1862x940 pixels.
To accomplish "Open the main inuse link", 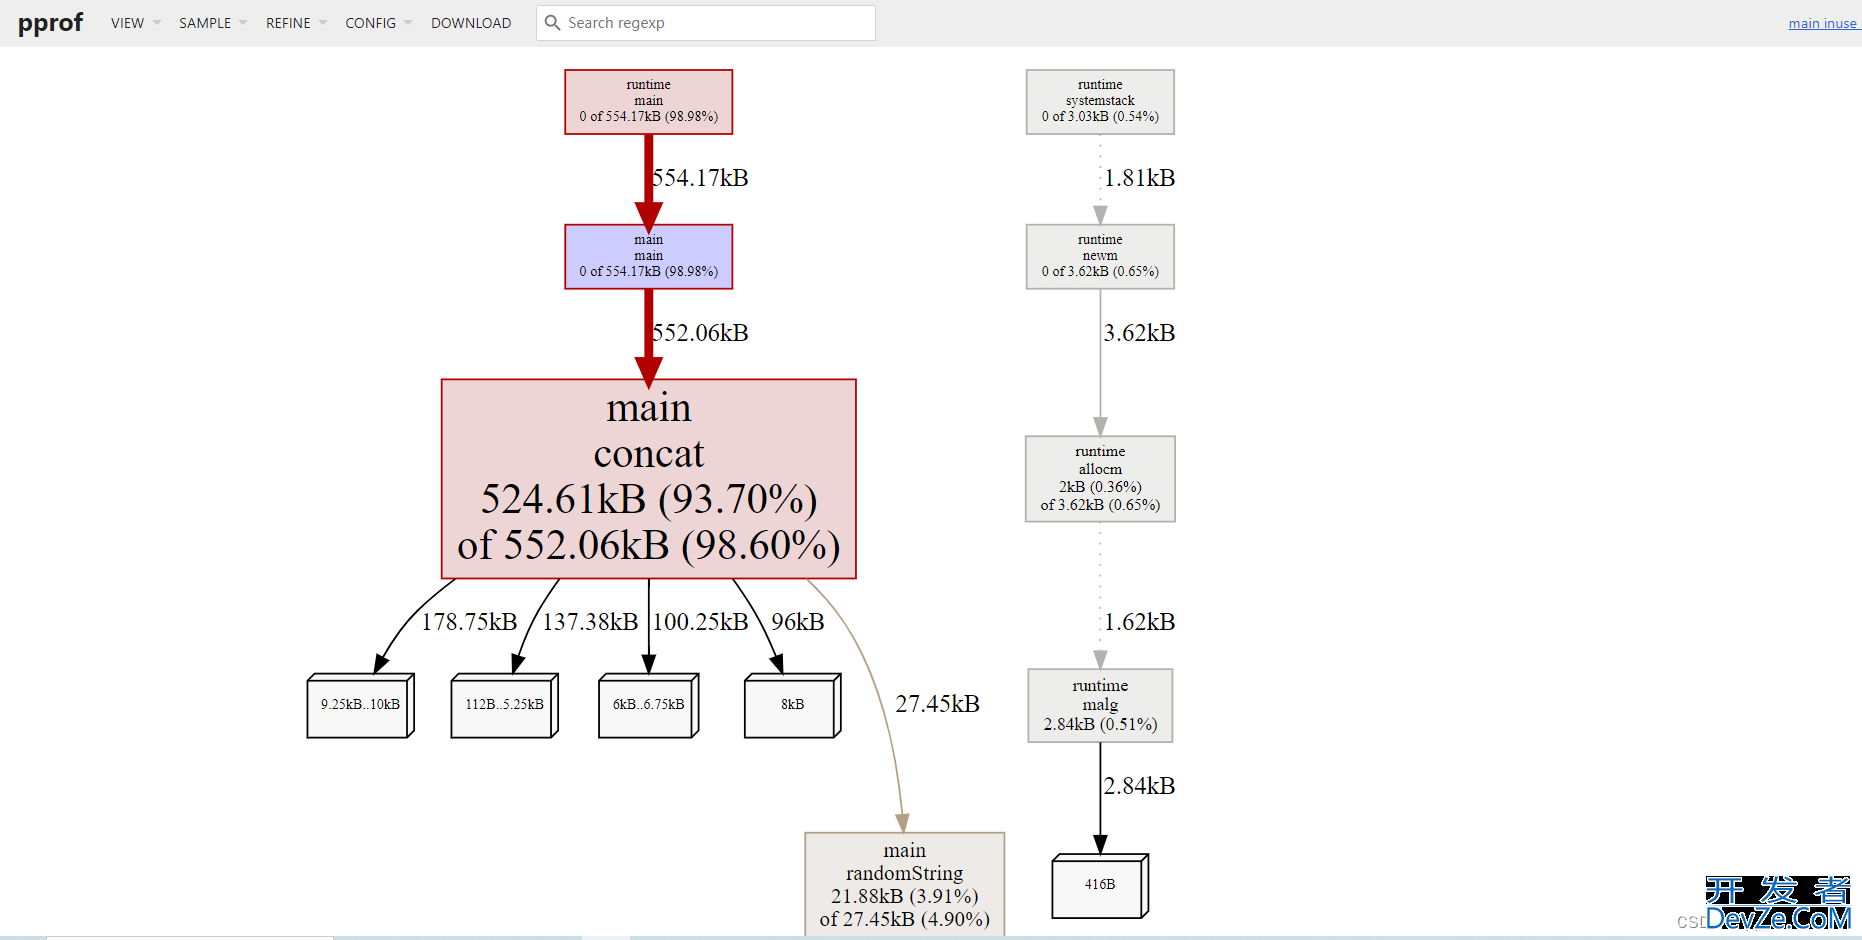I will [x=1823, y=23].
